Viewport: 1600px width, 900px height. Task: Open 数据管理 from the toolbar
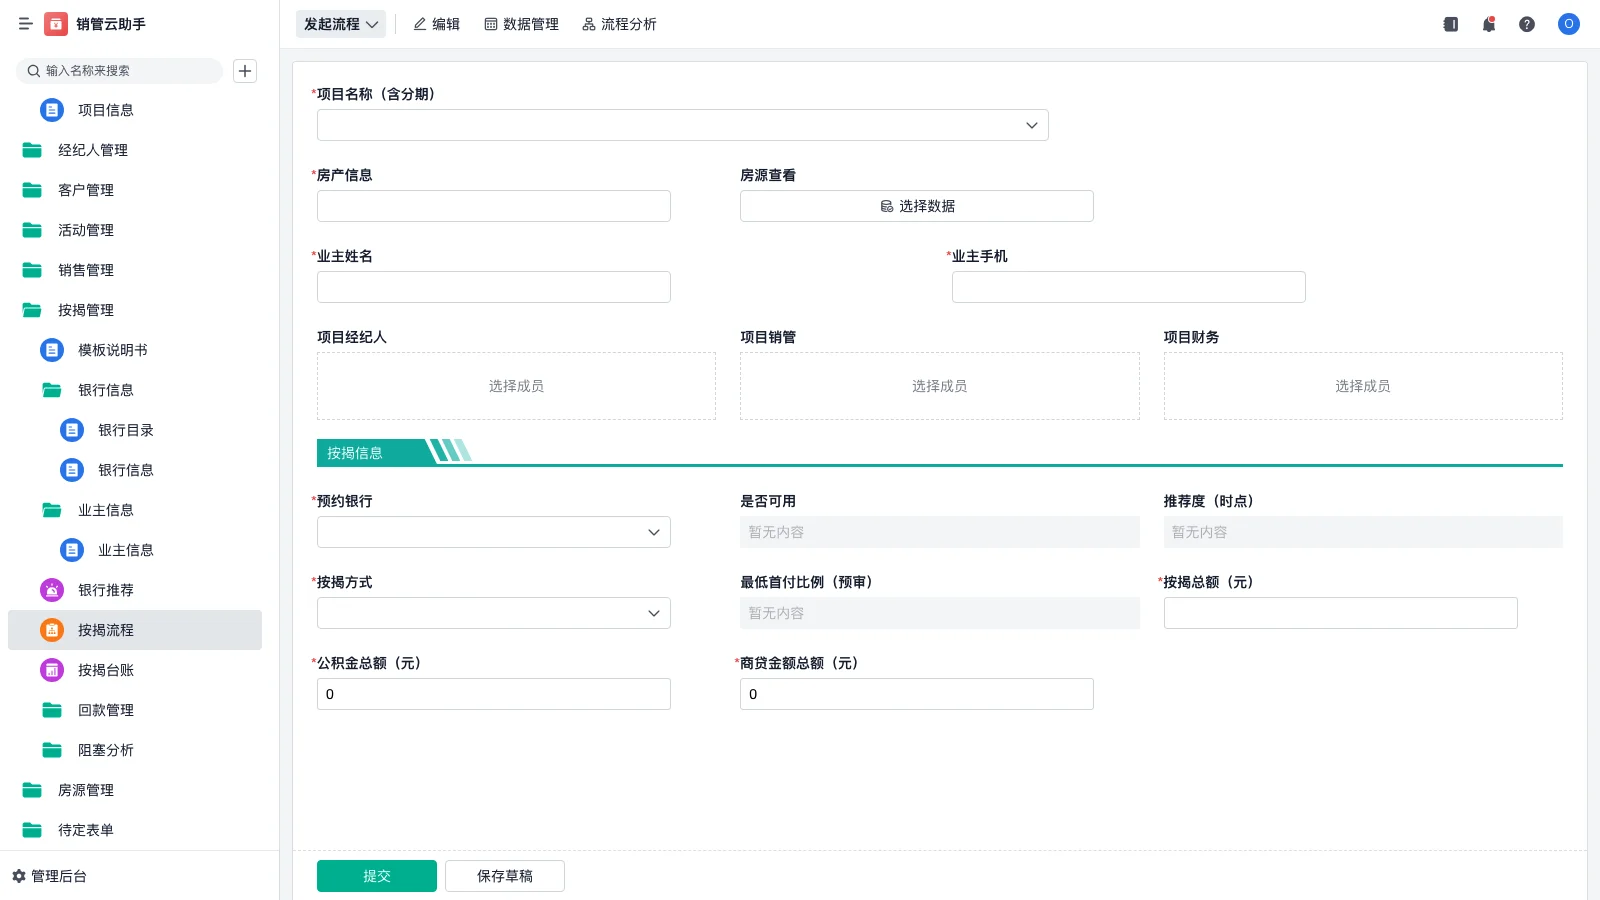[x=521, y=24]
